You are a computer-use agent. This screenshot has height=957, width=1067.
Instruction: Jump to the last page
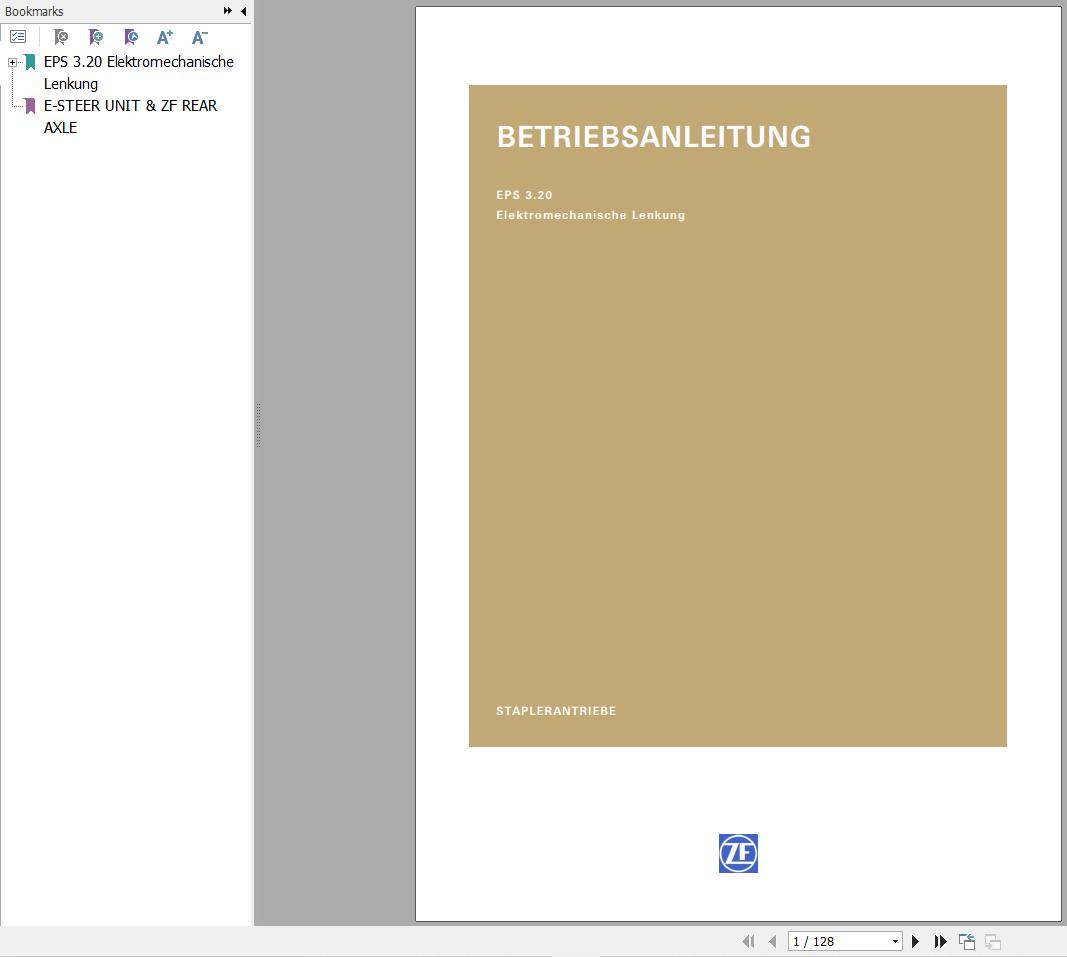[x=940, y=941]
